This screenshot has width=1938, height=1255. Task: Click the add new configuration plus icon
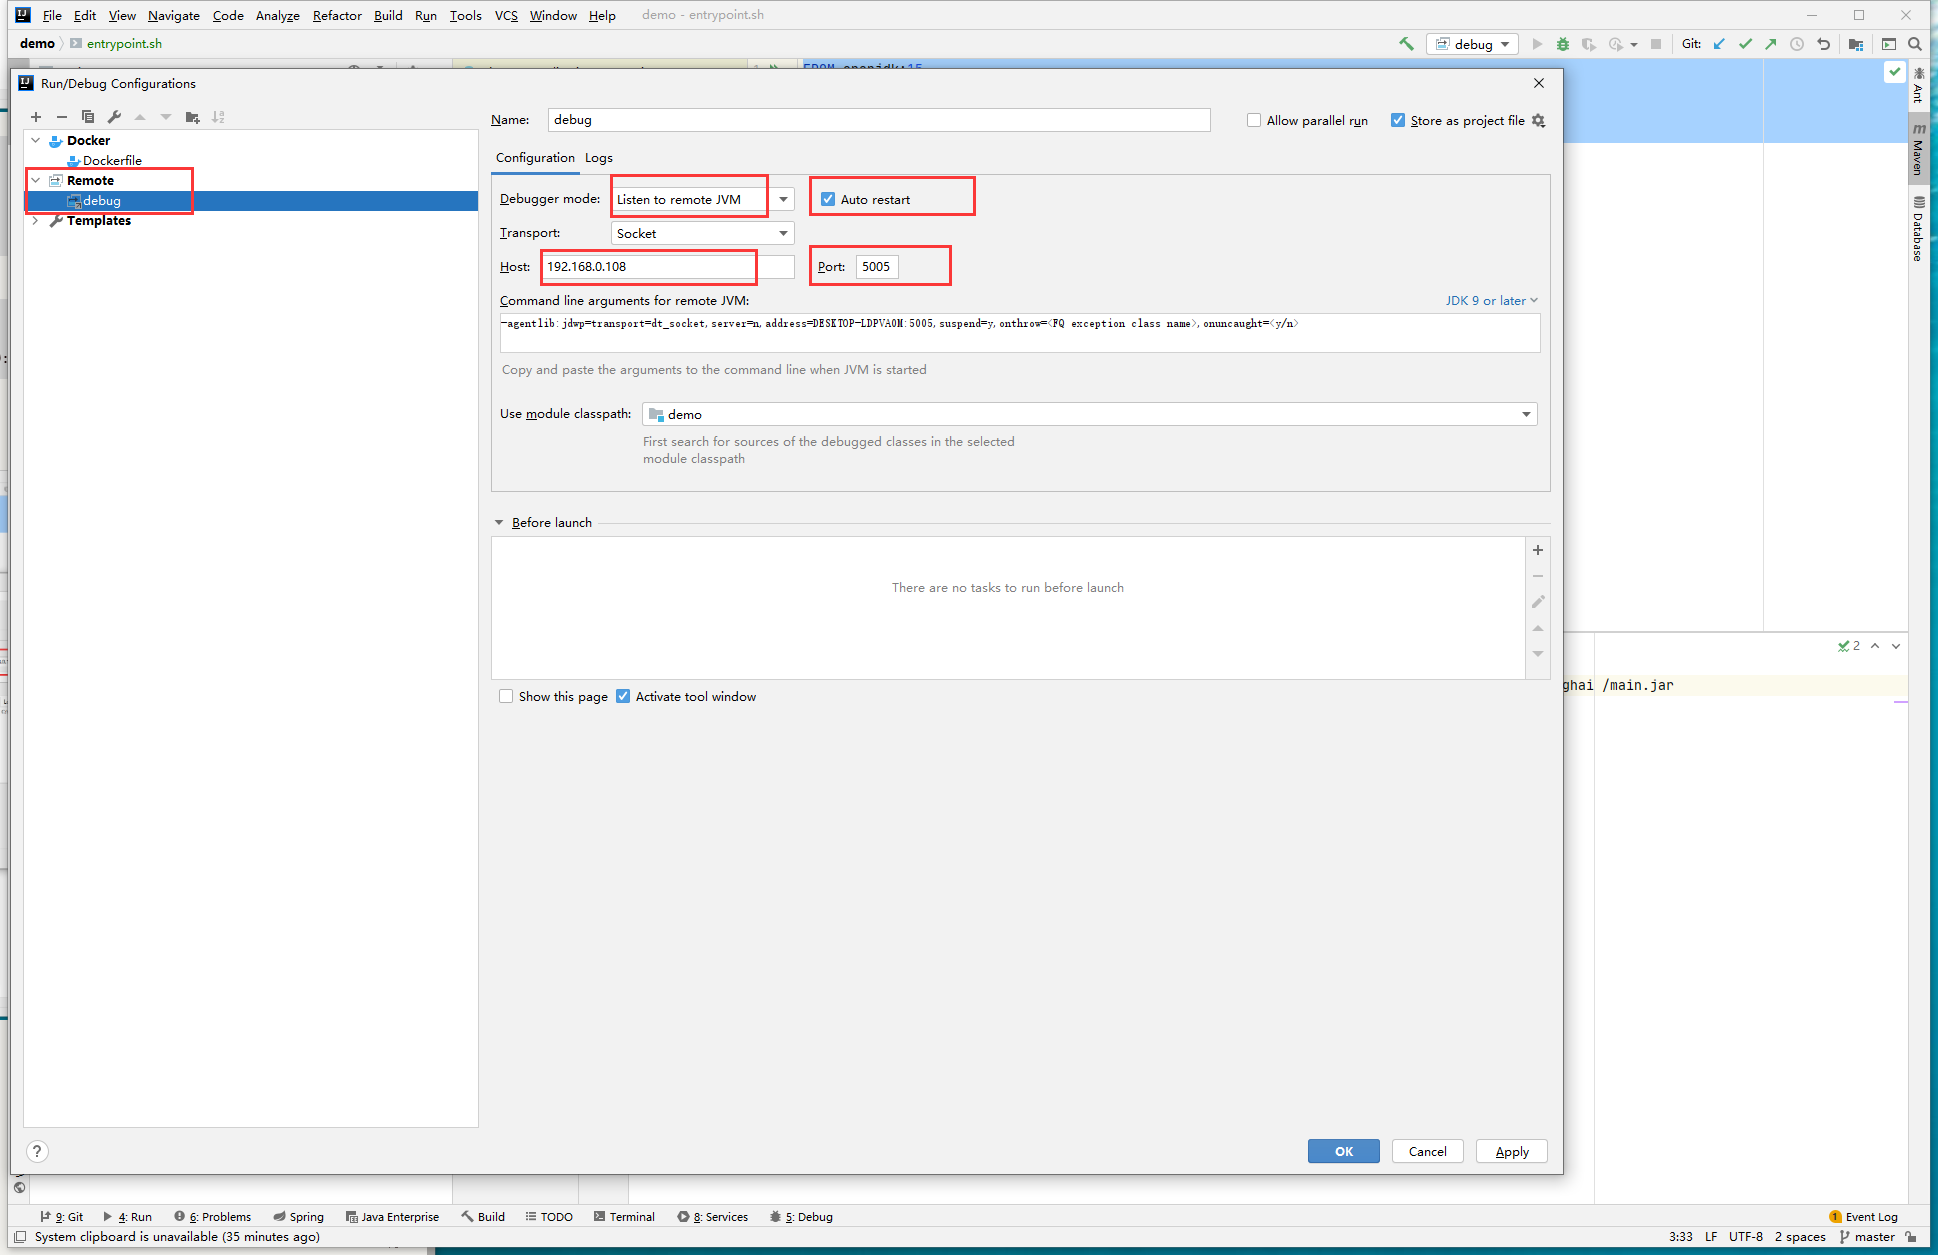pos(36,117)
